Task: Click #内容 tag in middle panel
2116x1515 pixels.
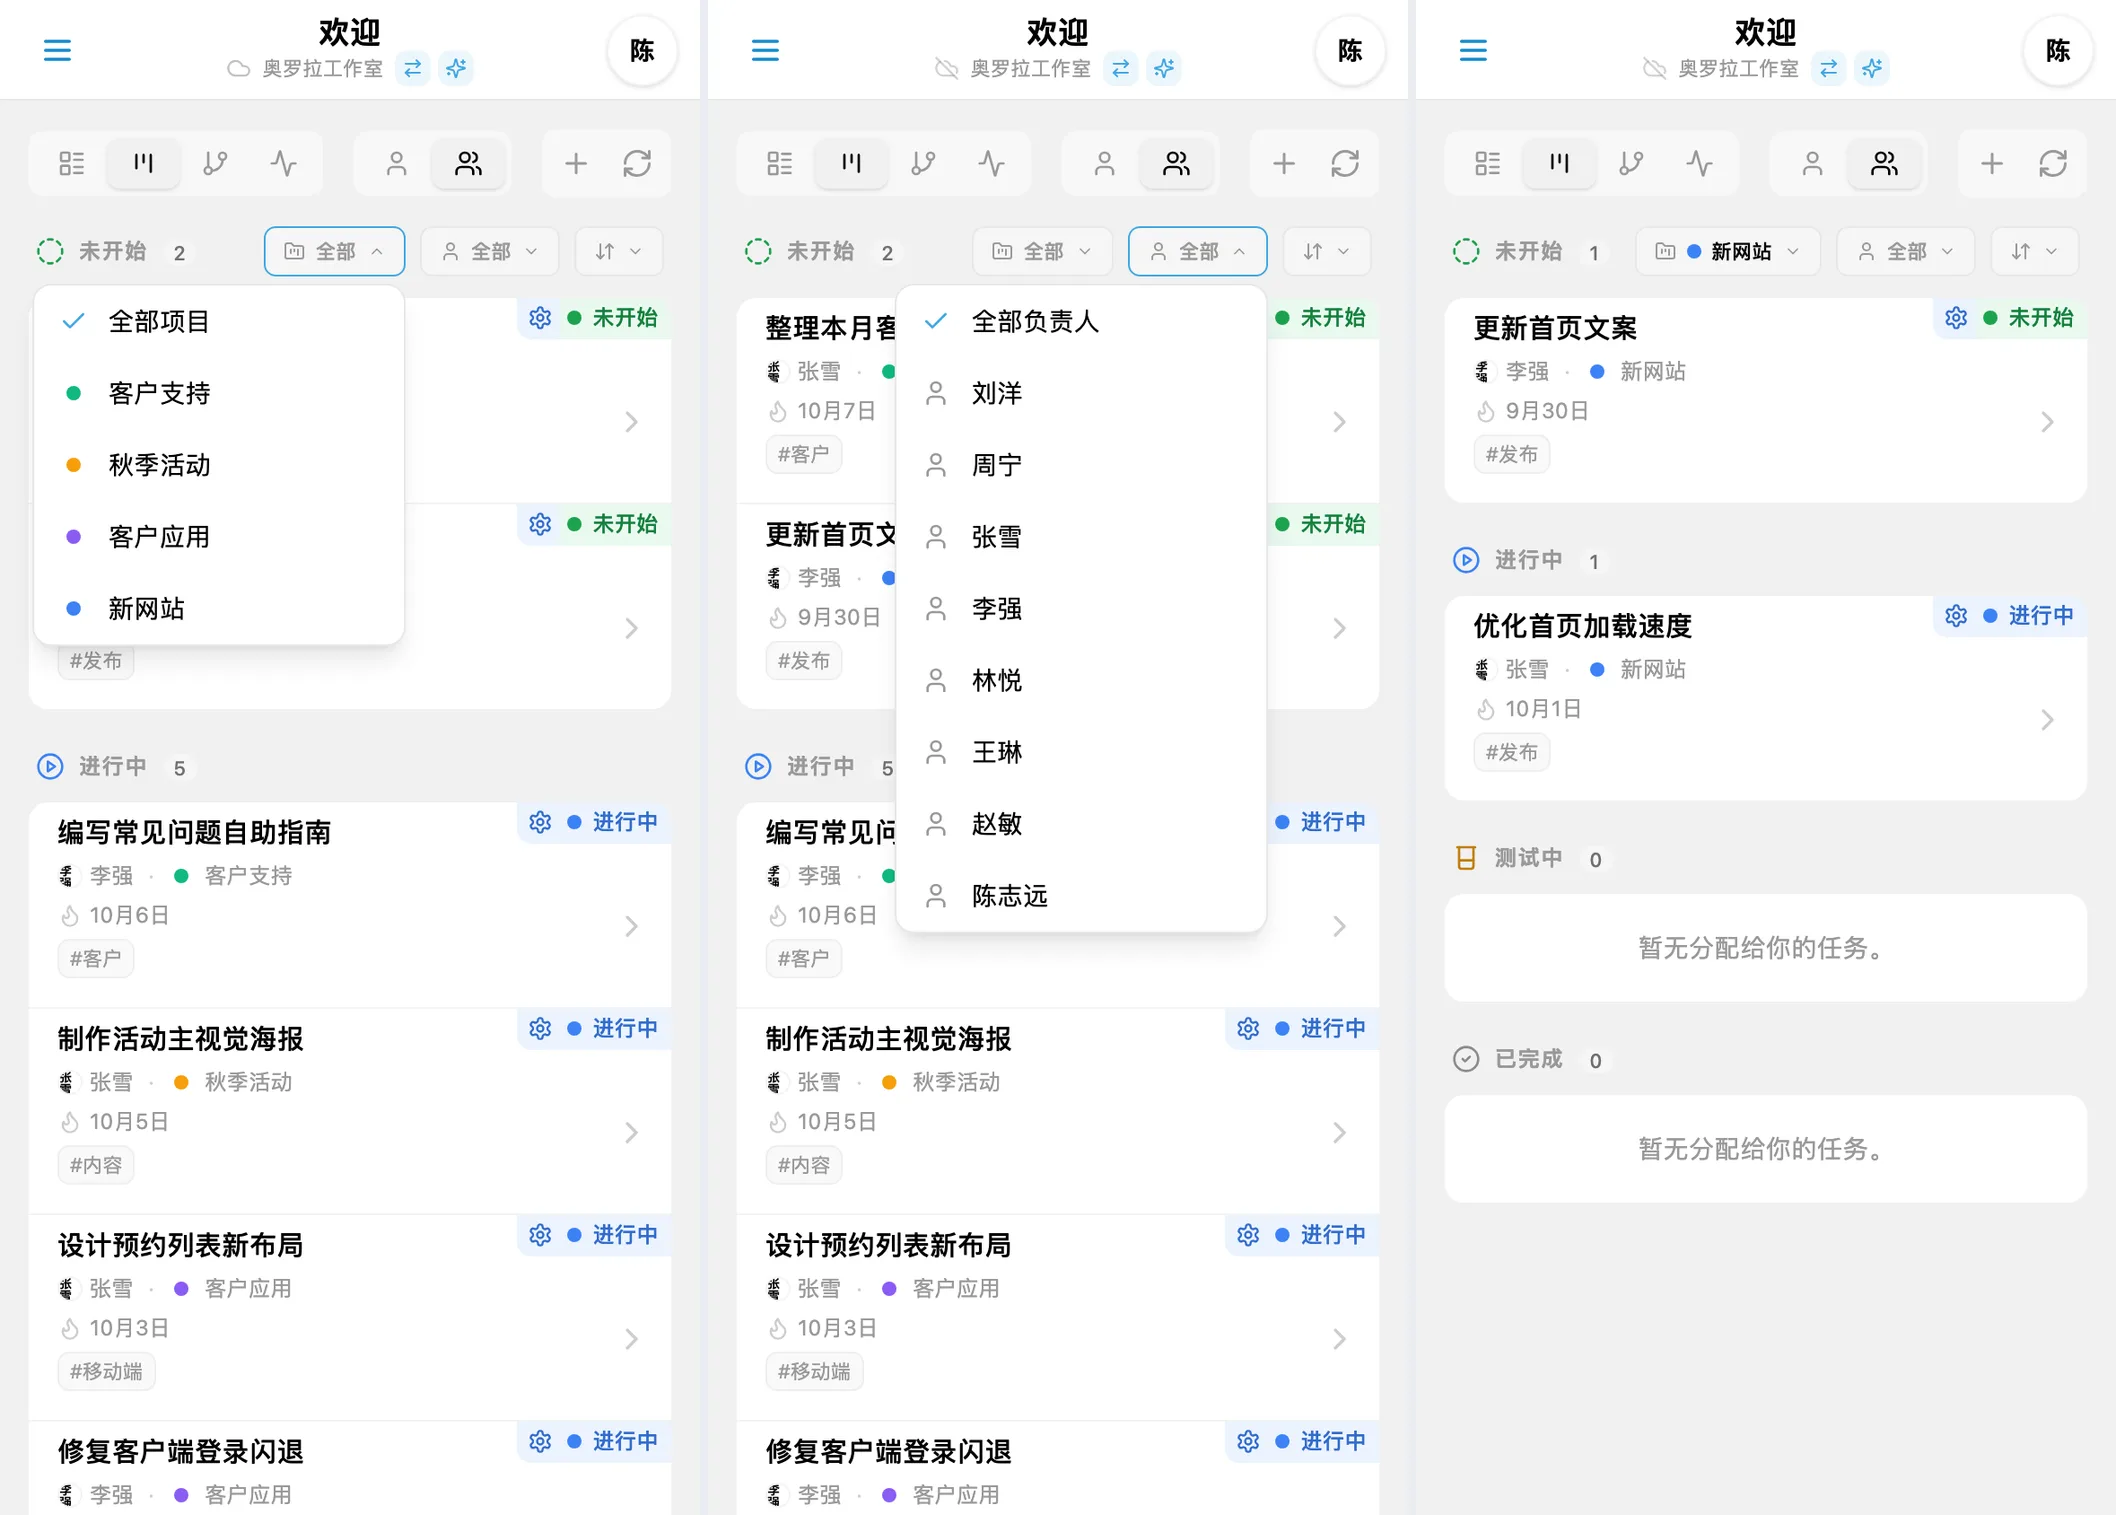Action: pyautogui.click(x=803, y=1165)
